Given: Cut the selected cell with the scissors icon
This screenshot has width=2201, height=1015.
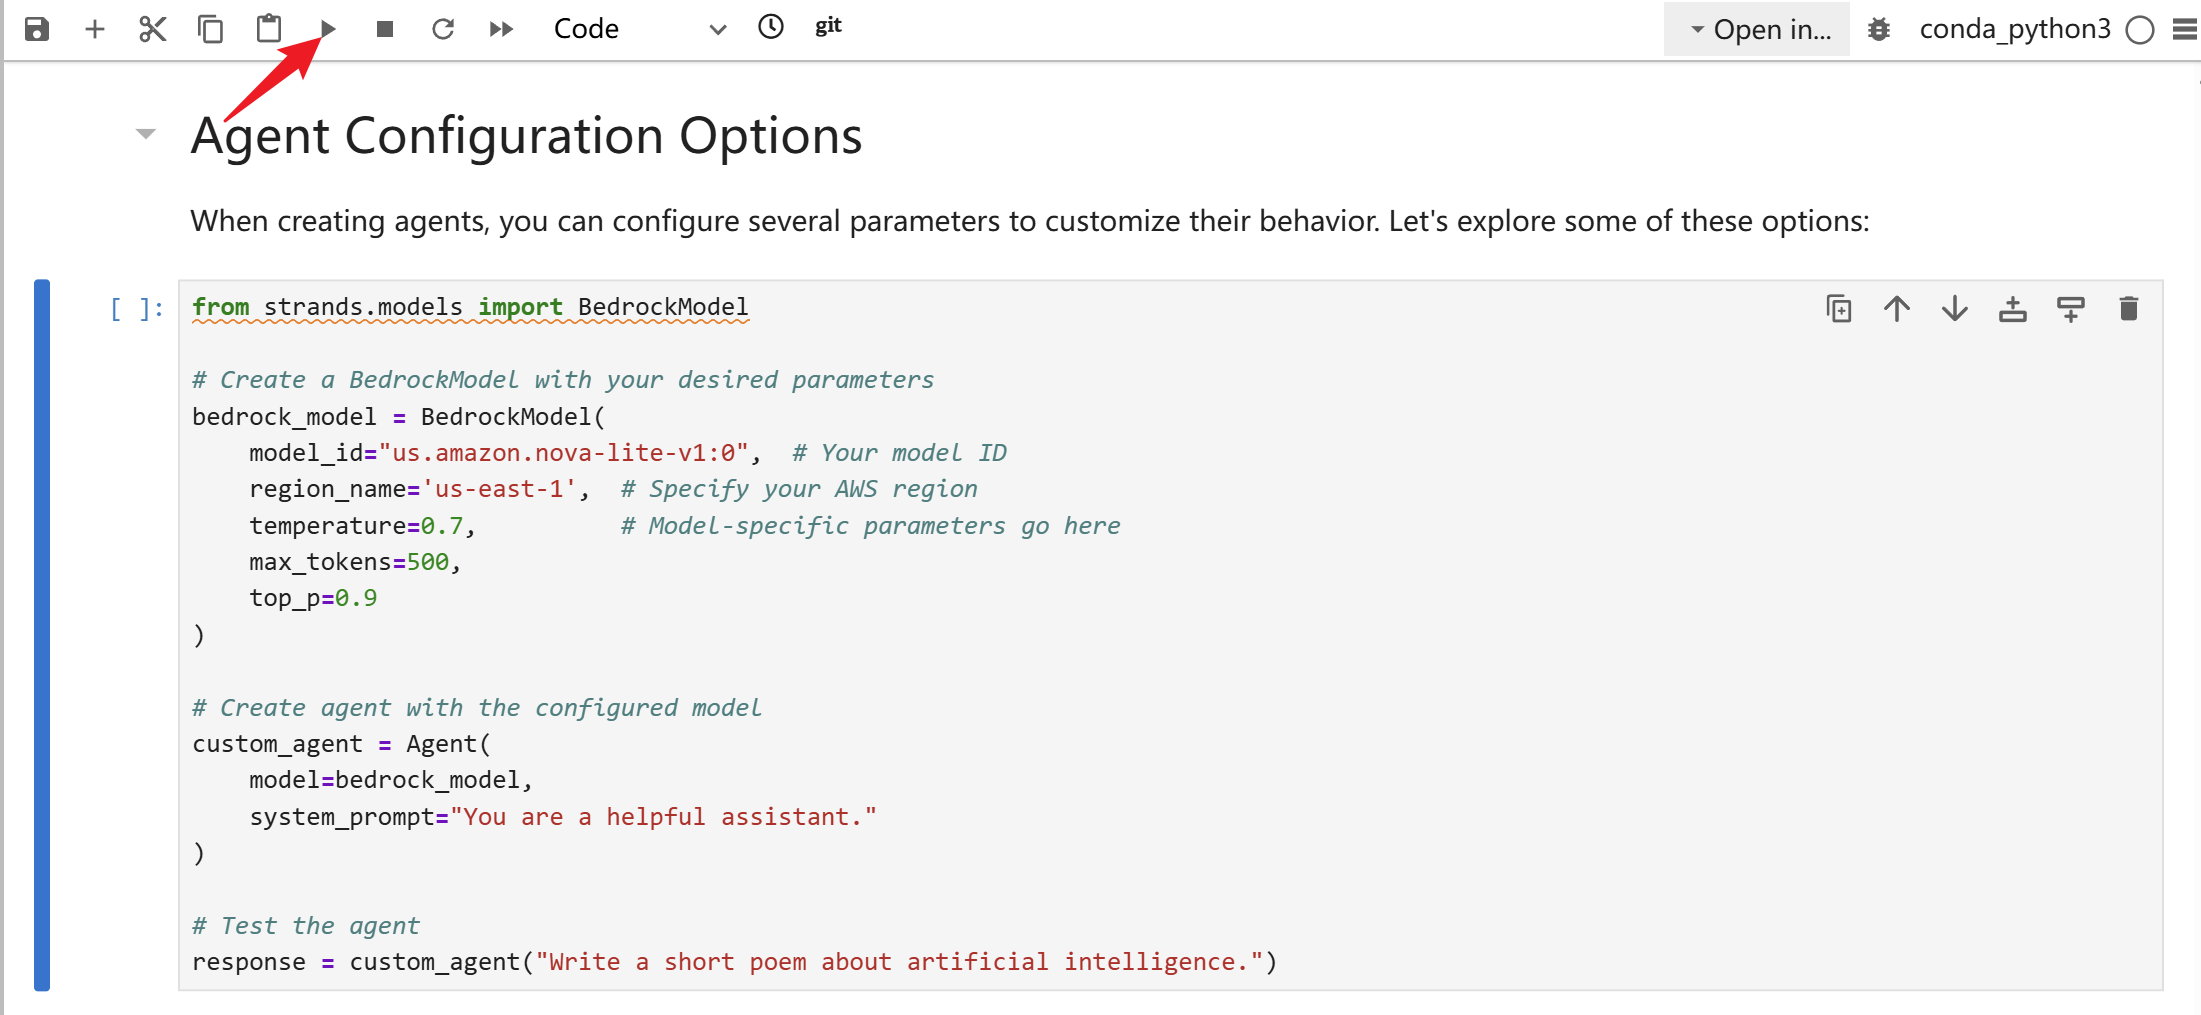Looking at the screenshot, I should click(152, 29).
